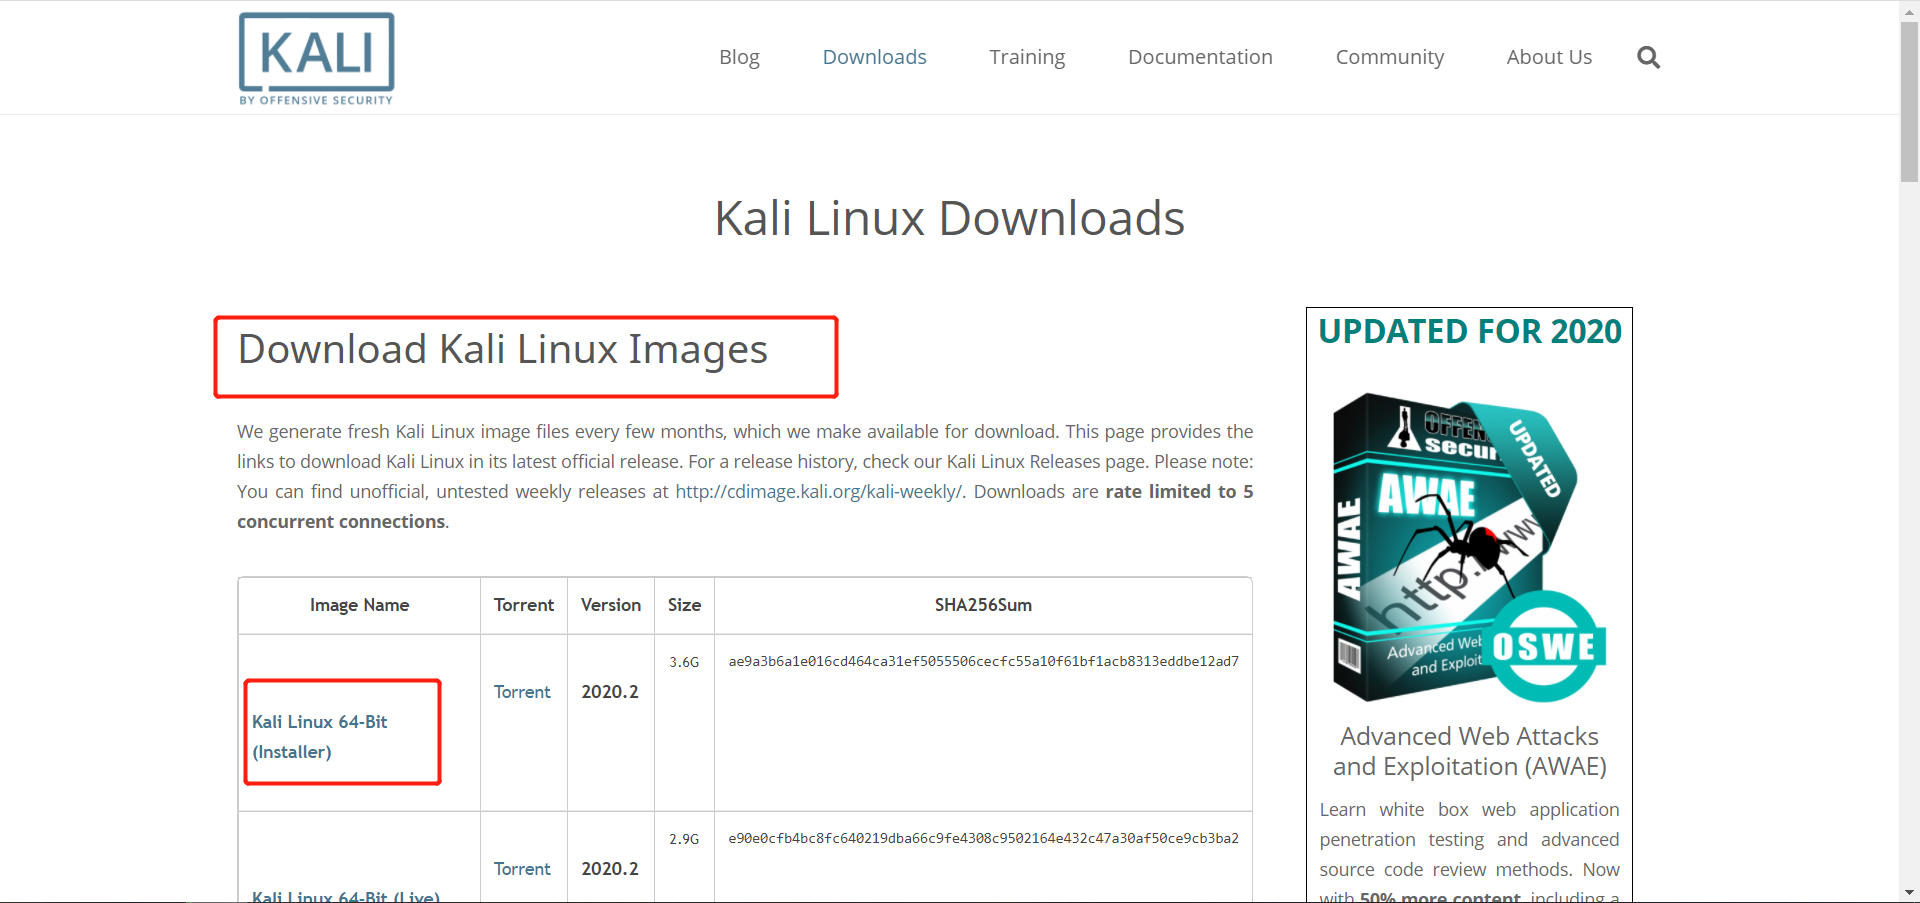Open Advanced Web Attacks and Exploitation title
The width and height of the screenshot is (1920, 903).
coord(1469,751)
